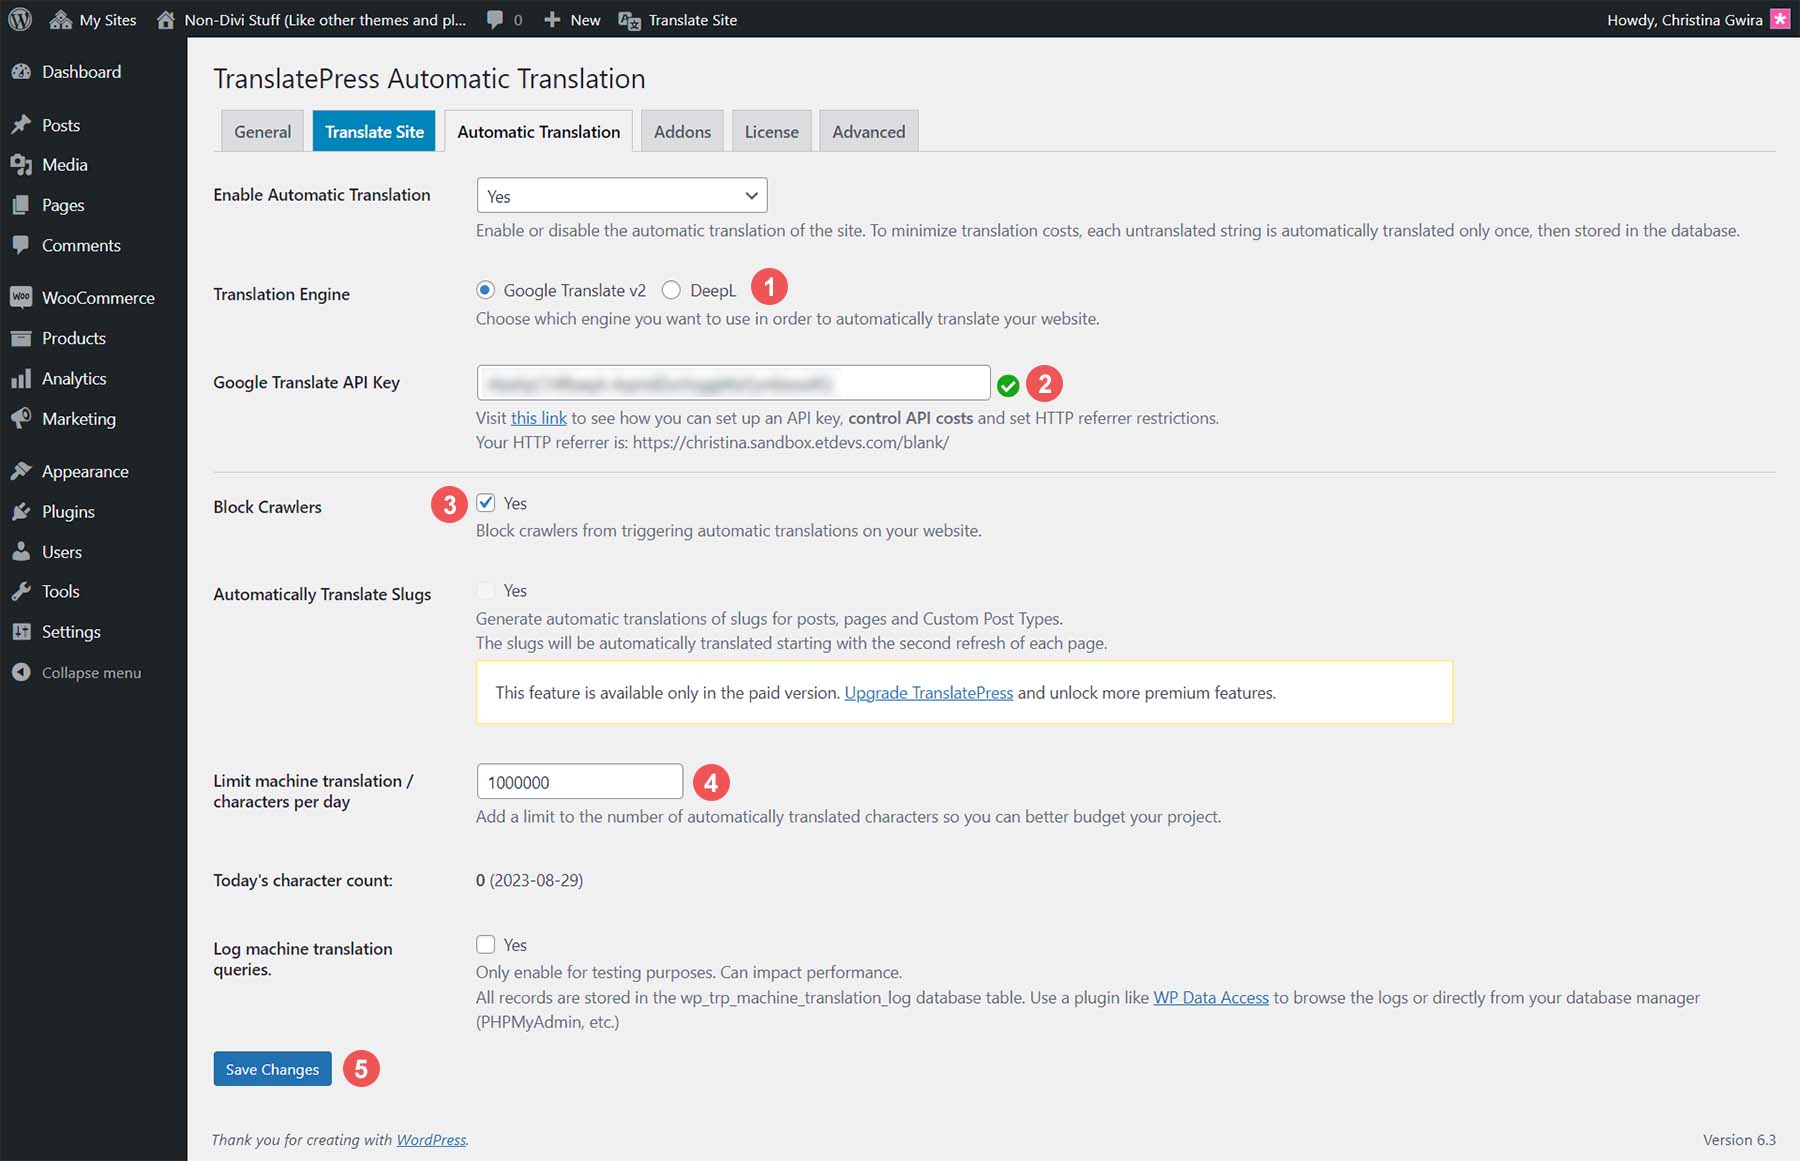Click the Plugins plug icon
The height and width of the screenshot is (1161, 1800).
point(21,511)
